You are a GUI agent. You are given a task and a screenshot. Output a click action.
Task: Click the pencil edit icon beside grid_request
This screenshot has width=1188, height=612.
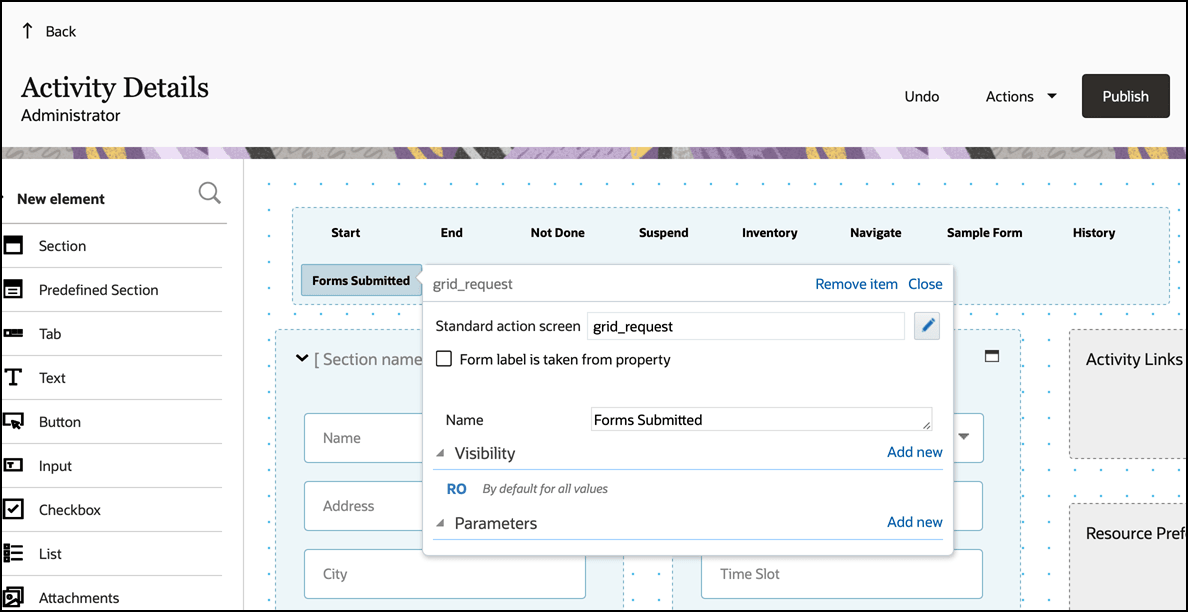tap(927, 326)
